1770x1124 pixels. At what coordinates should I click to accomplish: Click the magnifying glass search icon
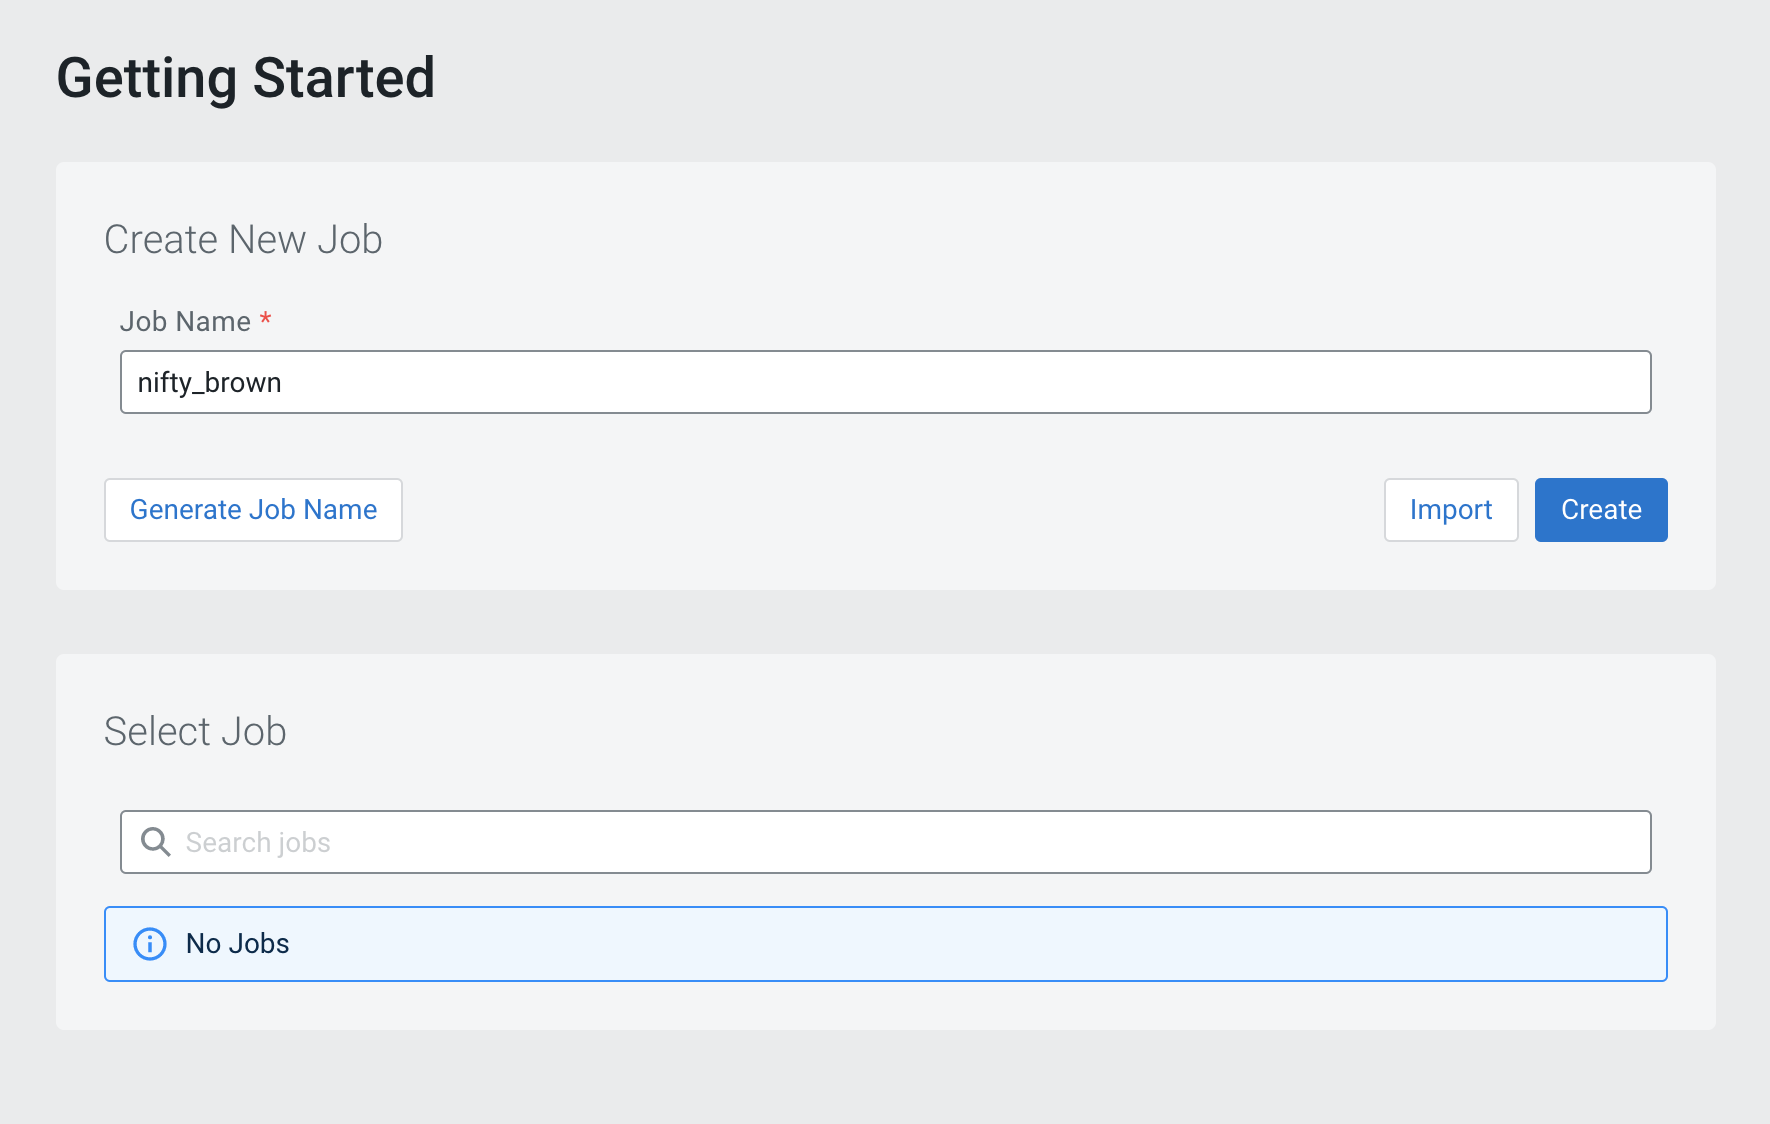point(155,842)
